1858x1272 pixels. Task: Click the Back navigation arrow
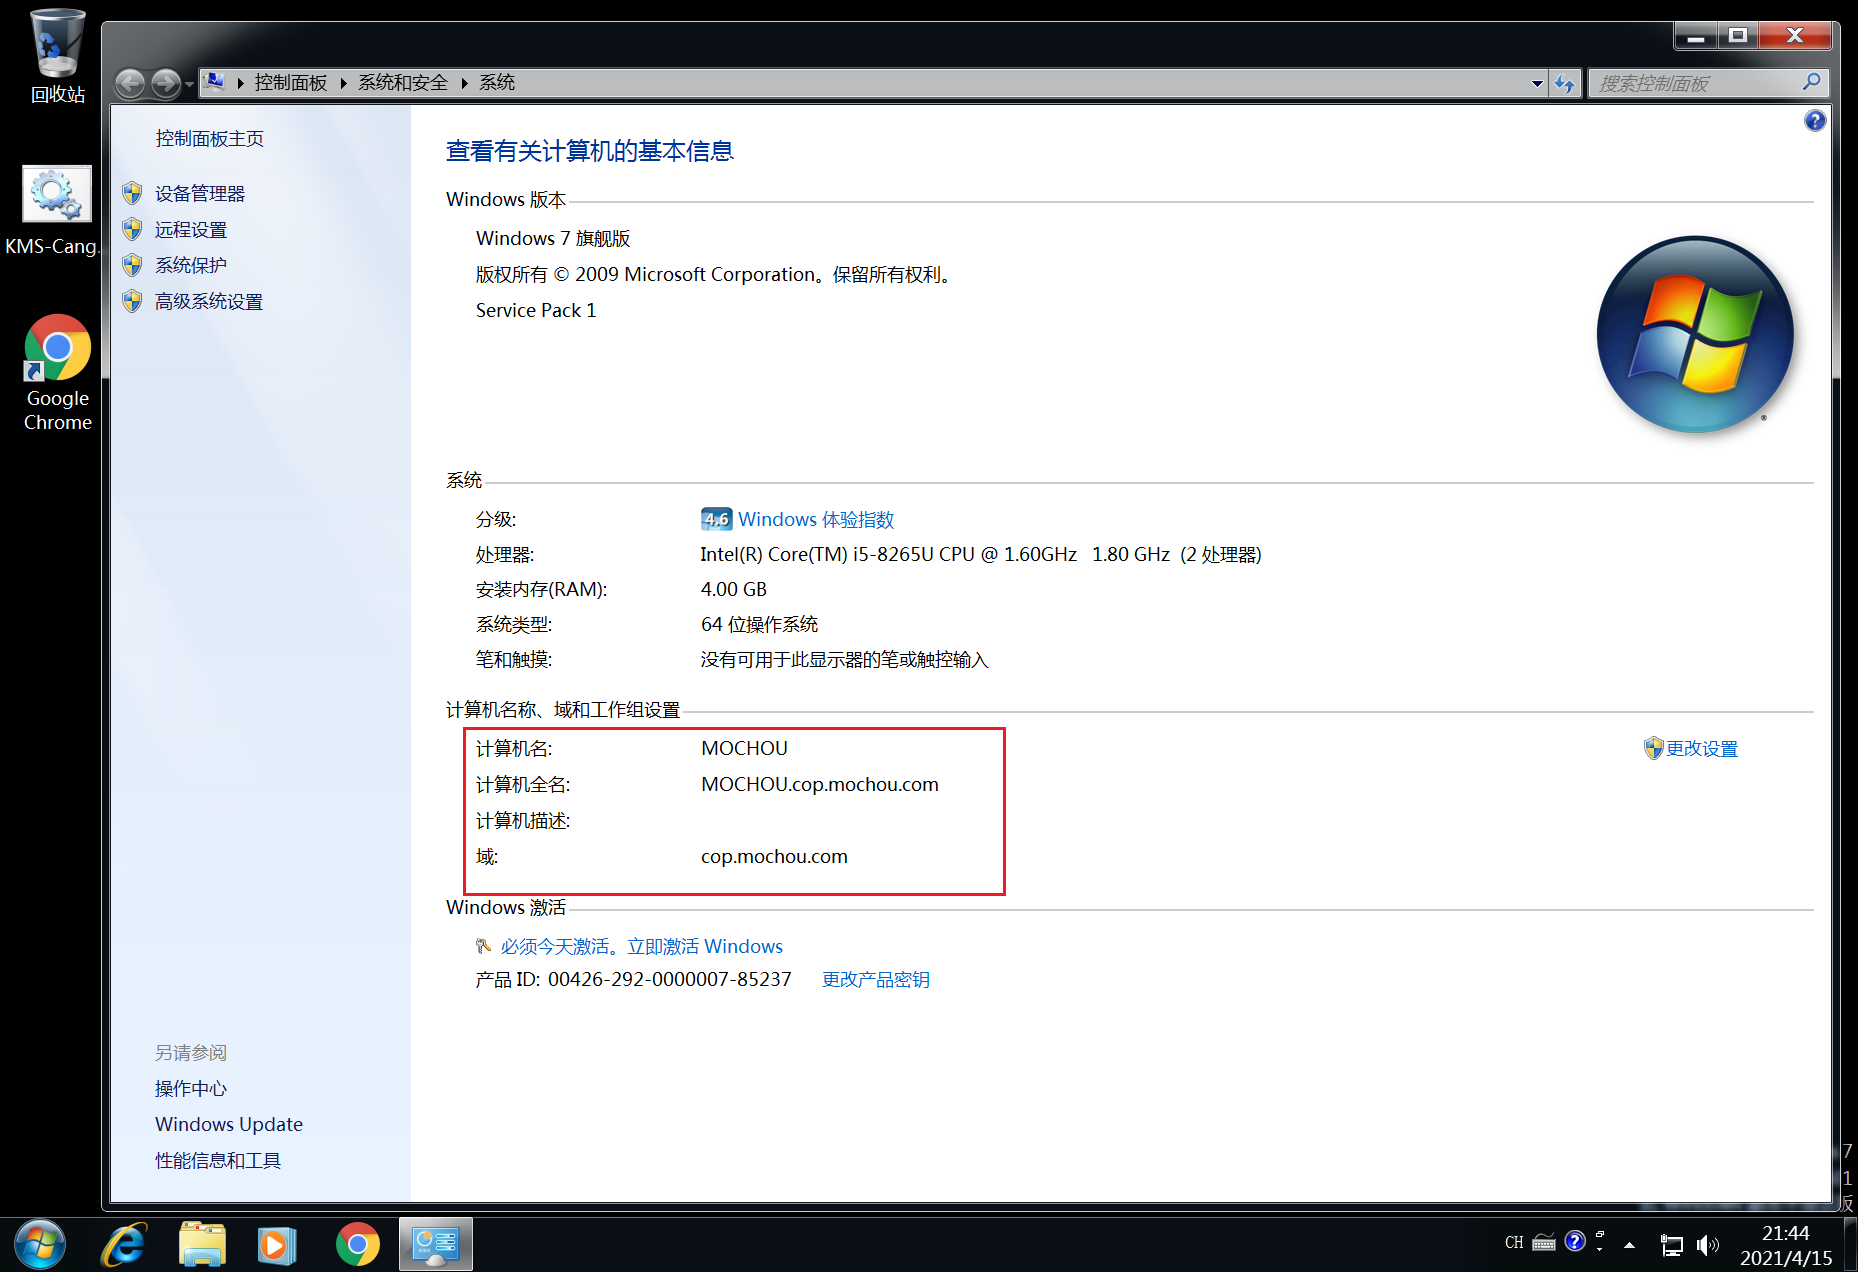point(130,83)
